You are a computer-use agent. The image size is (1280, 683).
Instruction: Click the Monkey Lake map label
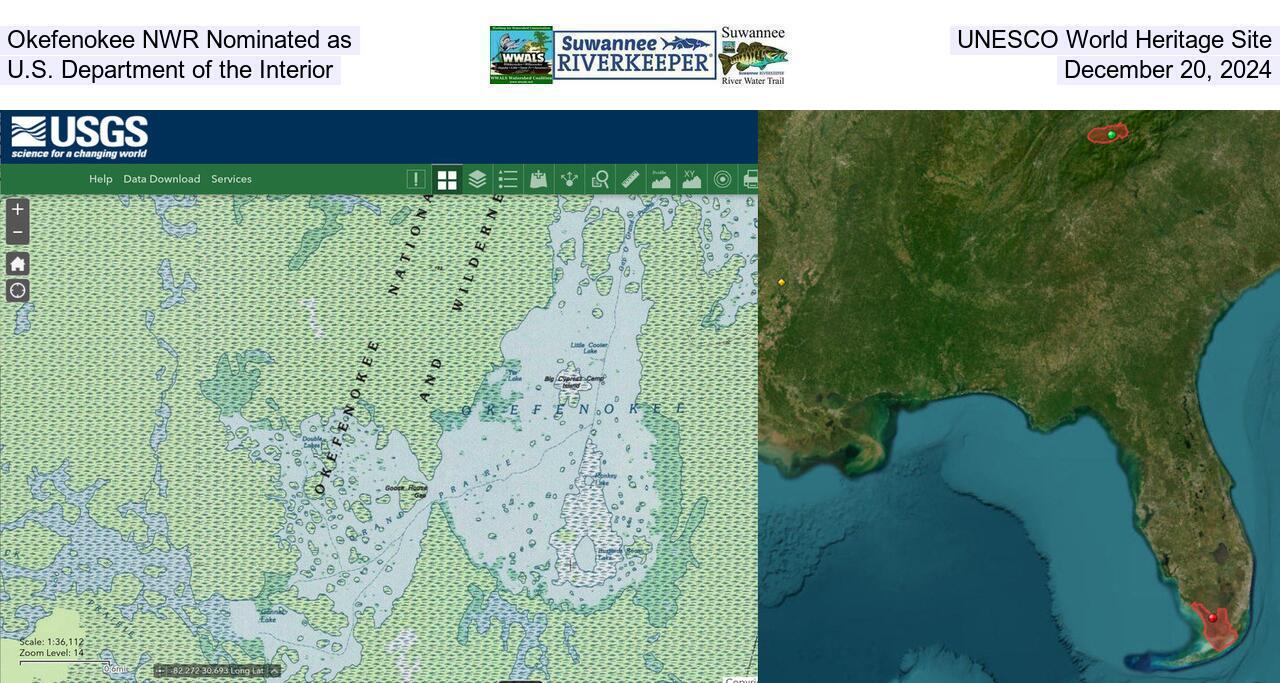pyautogui.click(x=607, y=479)
